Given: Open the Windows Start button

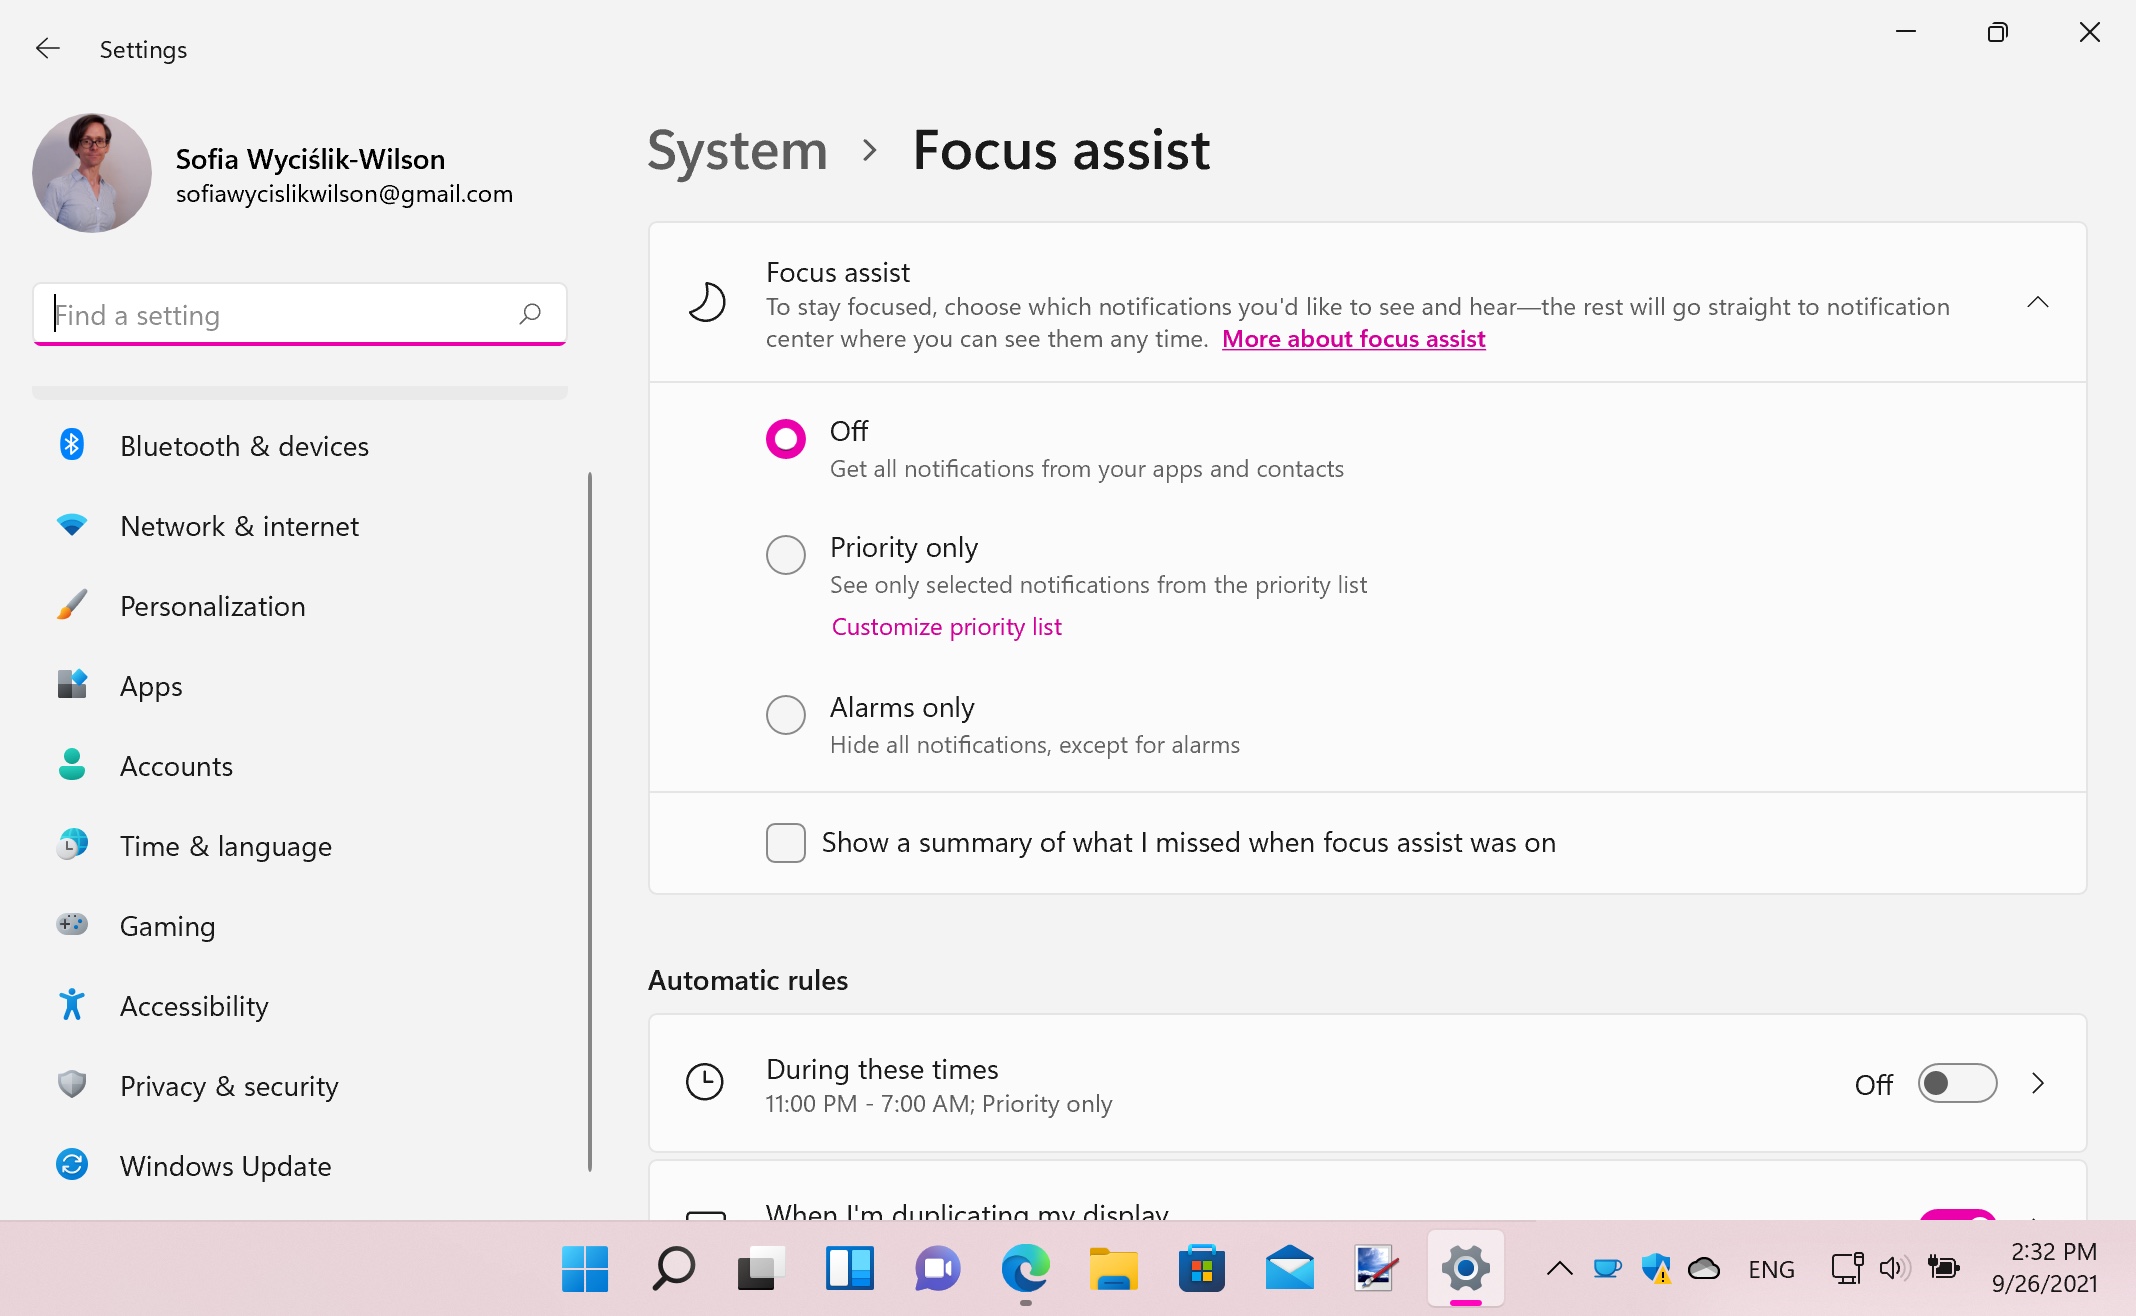Looking at the screenshot, I should click(x=585, y=1269).
